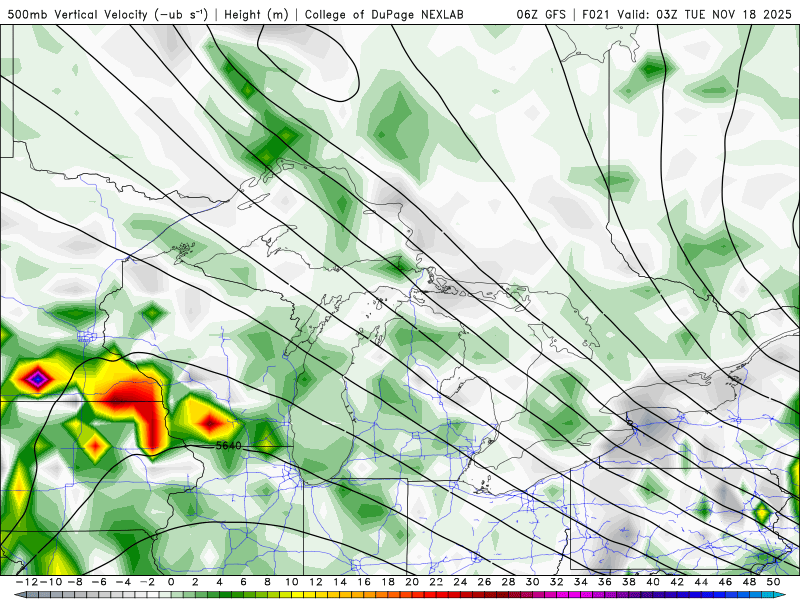Click the "42" colorbar label

tap(677, 582)
